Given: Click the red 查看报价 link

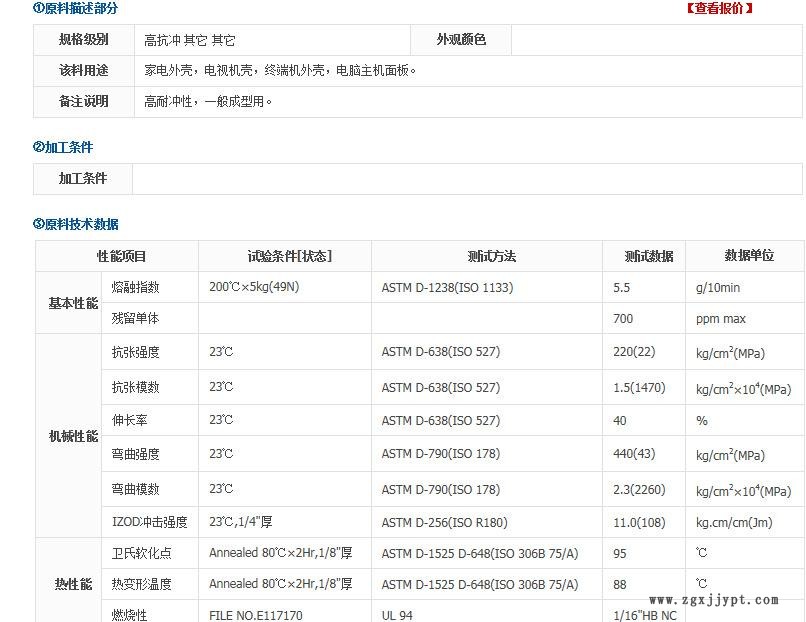Looking at the screenshot, I should coord(720,8).
